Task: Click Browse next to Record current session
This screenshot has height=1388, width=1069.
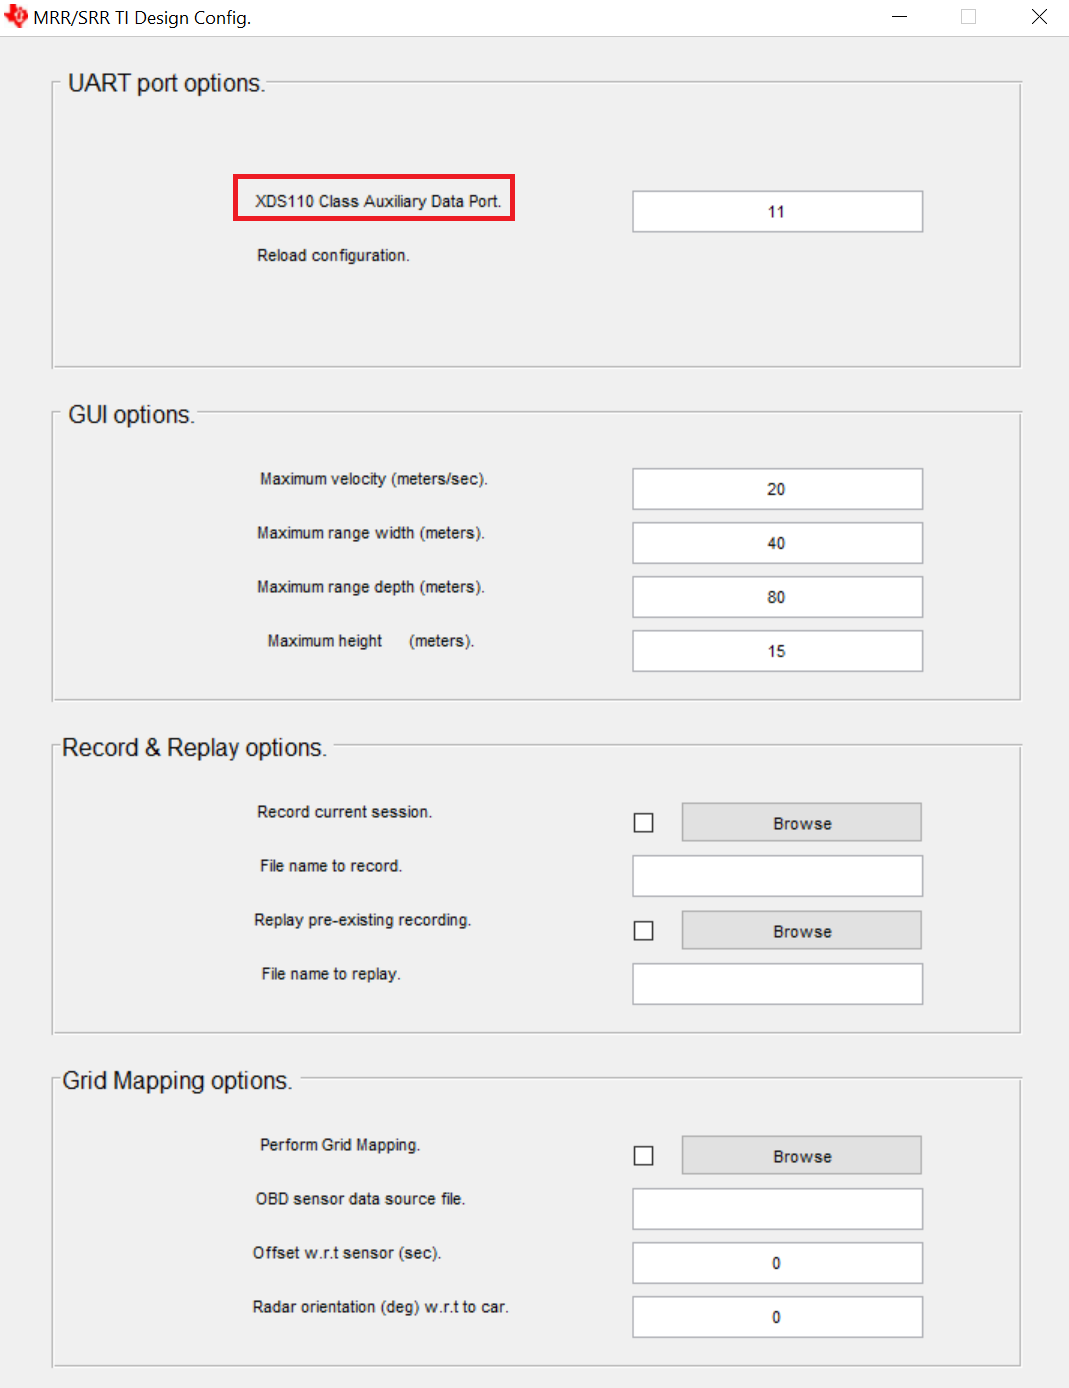Action: (x=802, y=822)
